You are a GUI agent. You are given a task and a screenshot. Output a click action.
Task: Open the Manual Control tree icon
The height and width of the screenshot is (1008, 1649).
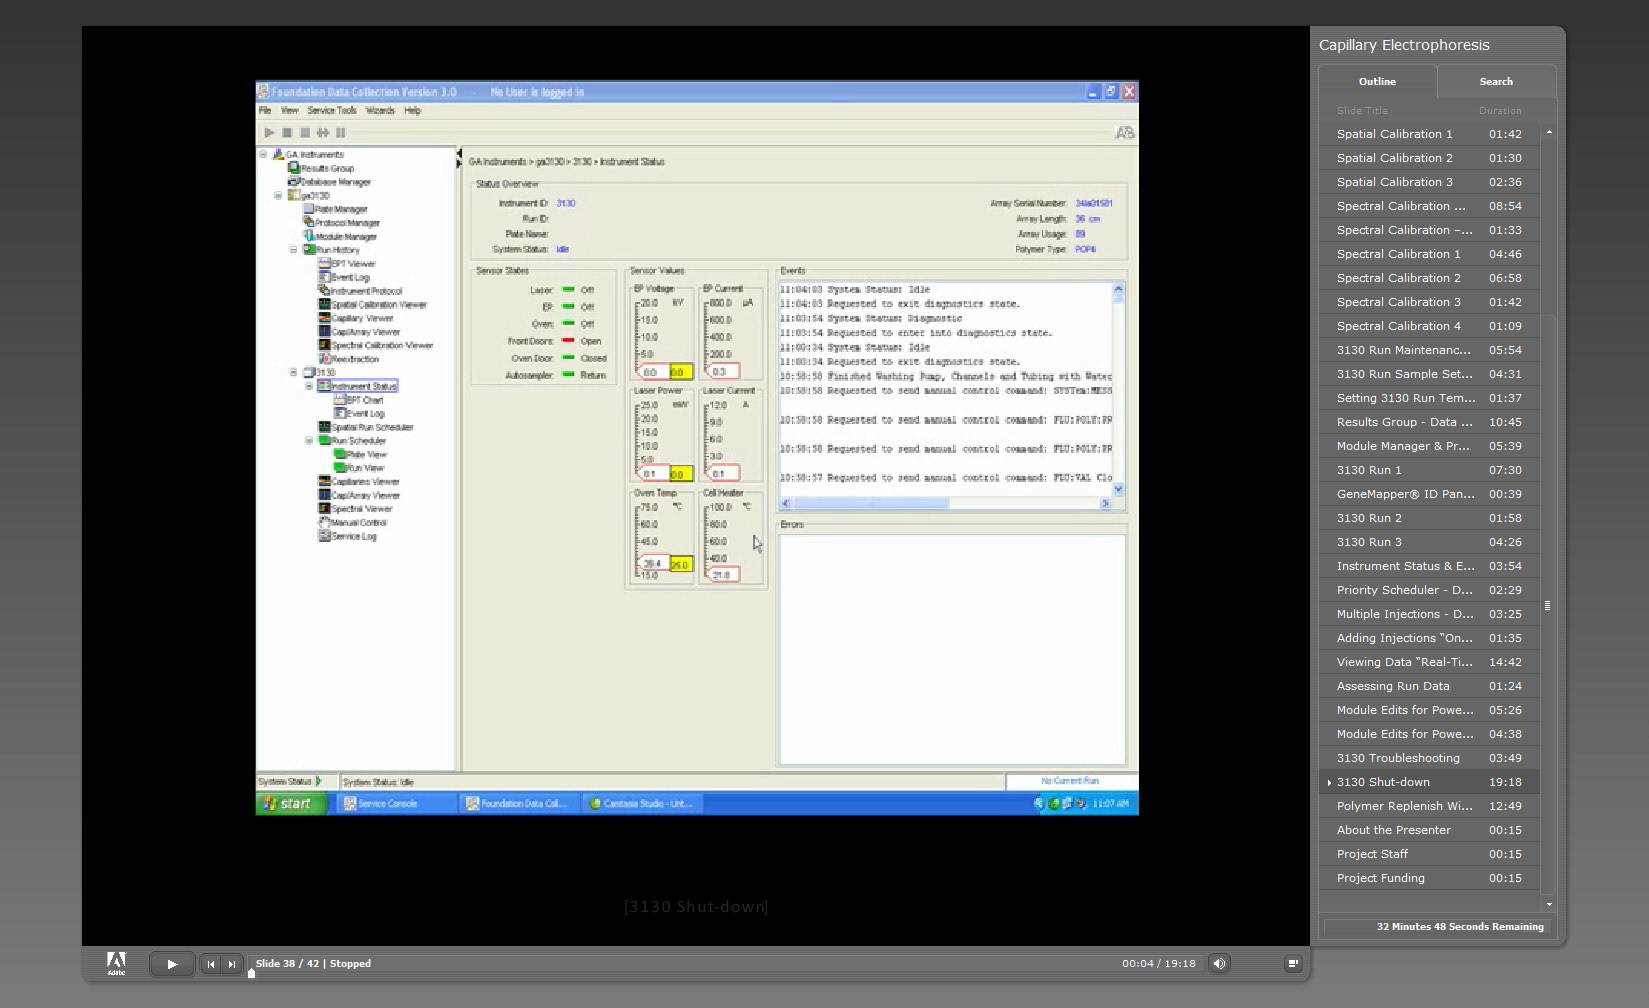pos(324,522)
